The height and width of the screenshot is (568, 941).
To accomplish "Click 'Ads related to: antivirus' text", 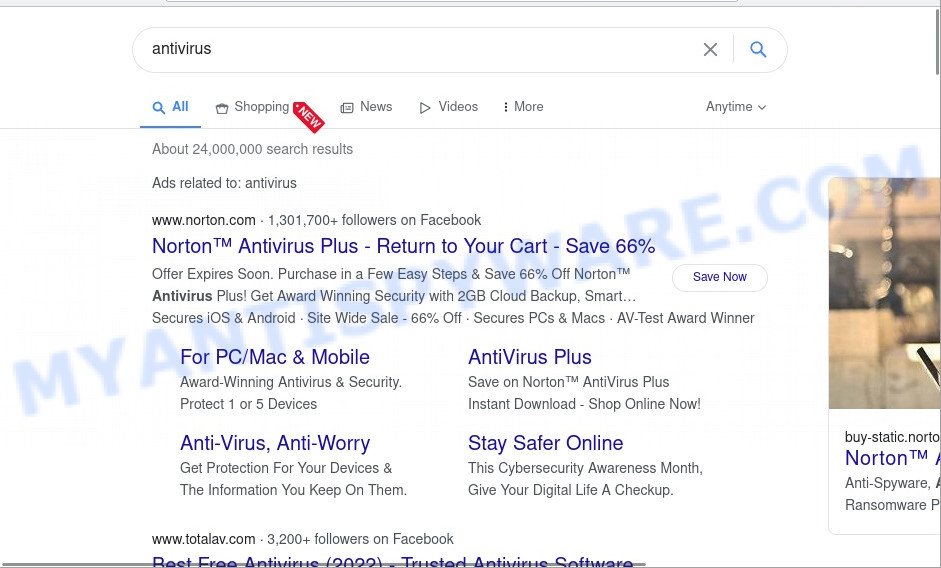I will (x=224, y=183).
